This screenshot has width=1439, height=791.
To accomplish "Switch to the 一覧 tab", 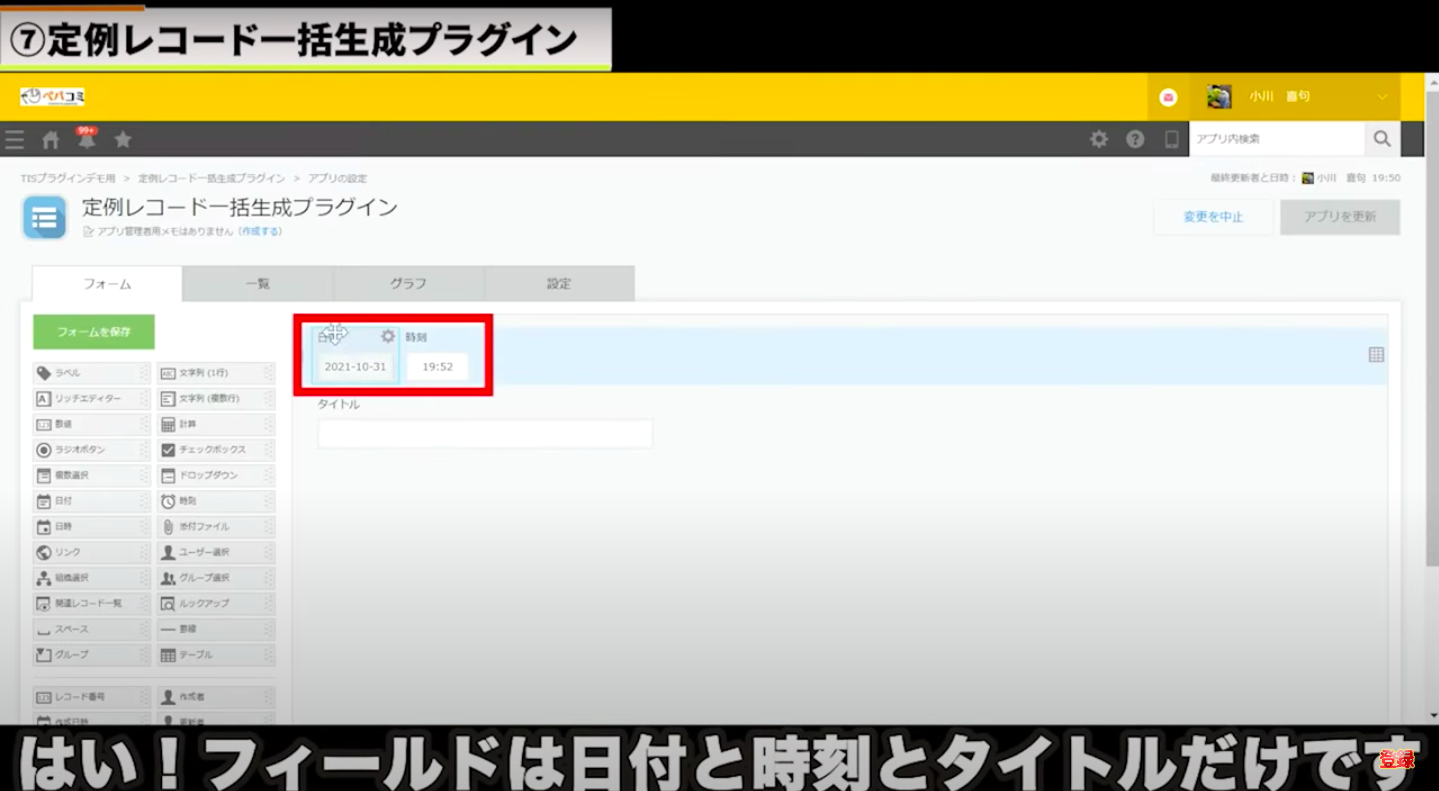I will tap(258, 284).
